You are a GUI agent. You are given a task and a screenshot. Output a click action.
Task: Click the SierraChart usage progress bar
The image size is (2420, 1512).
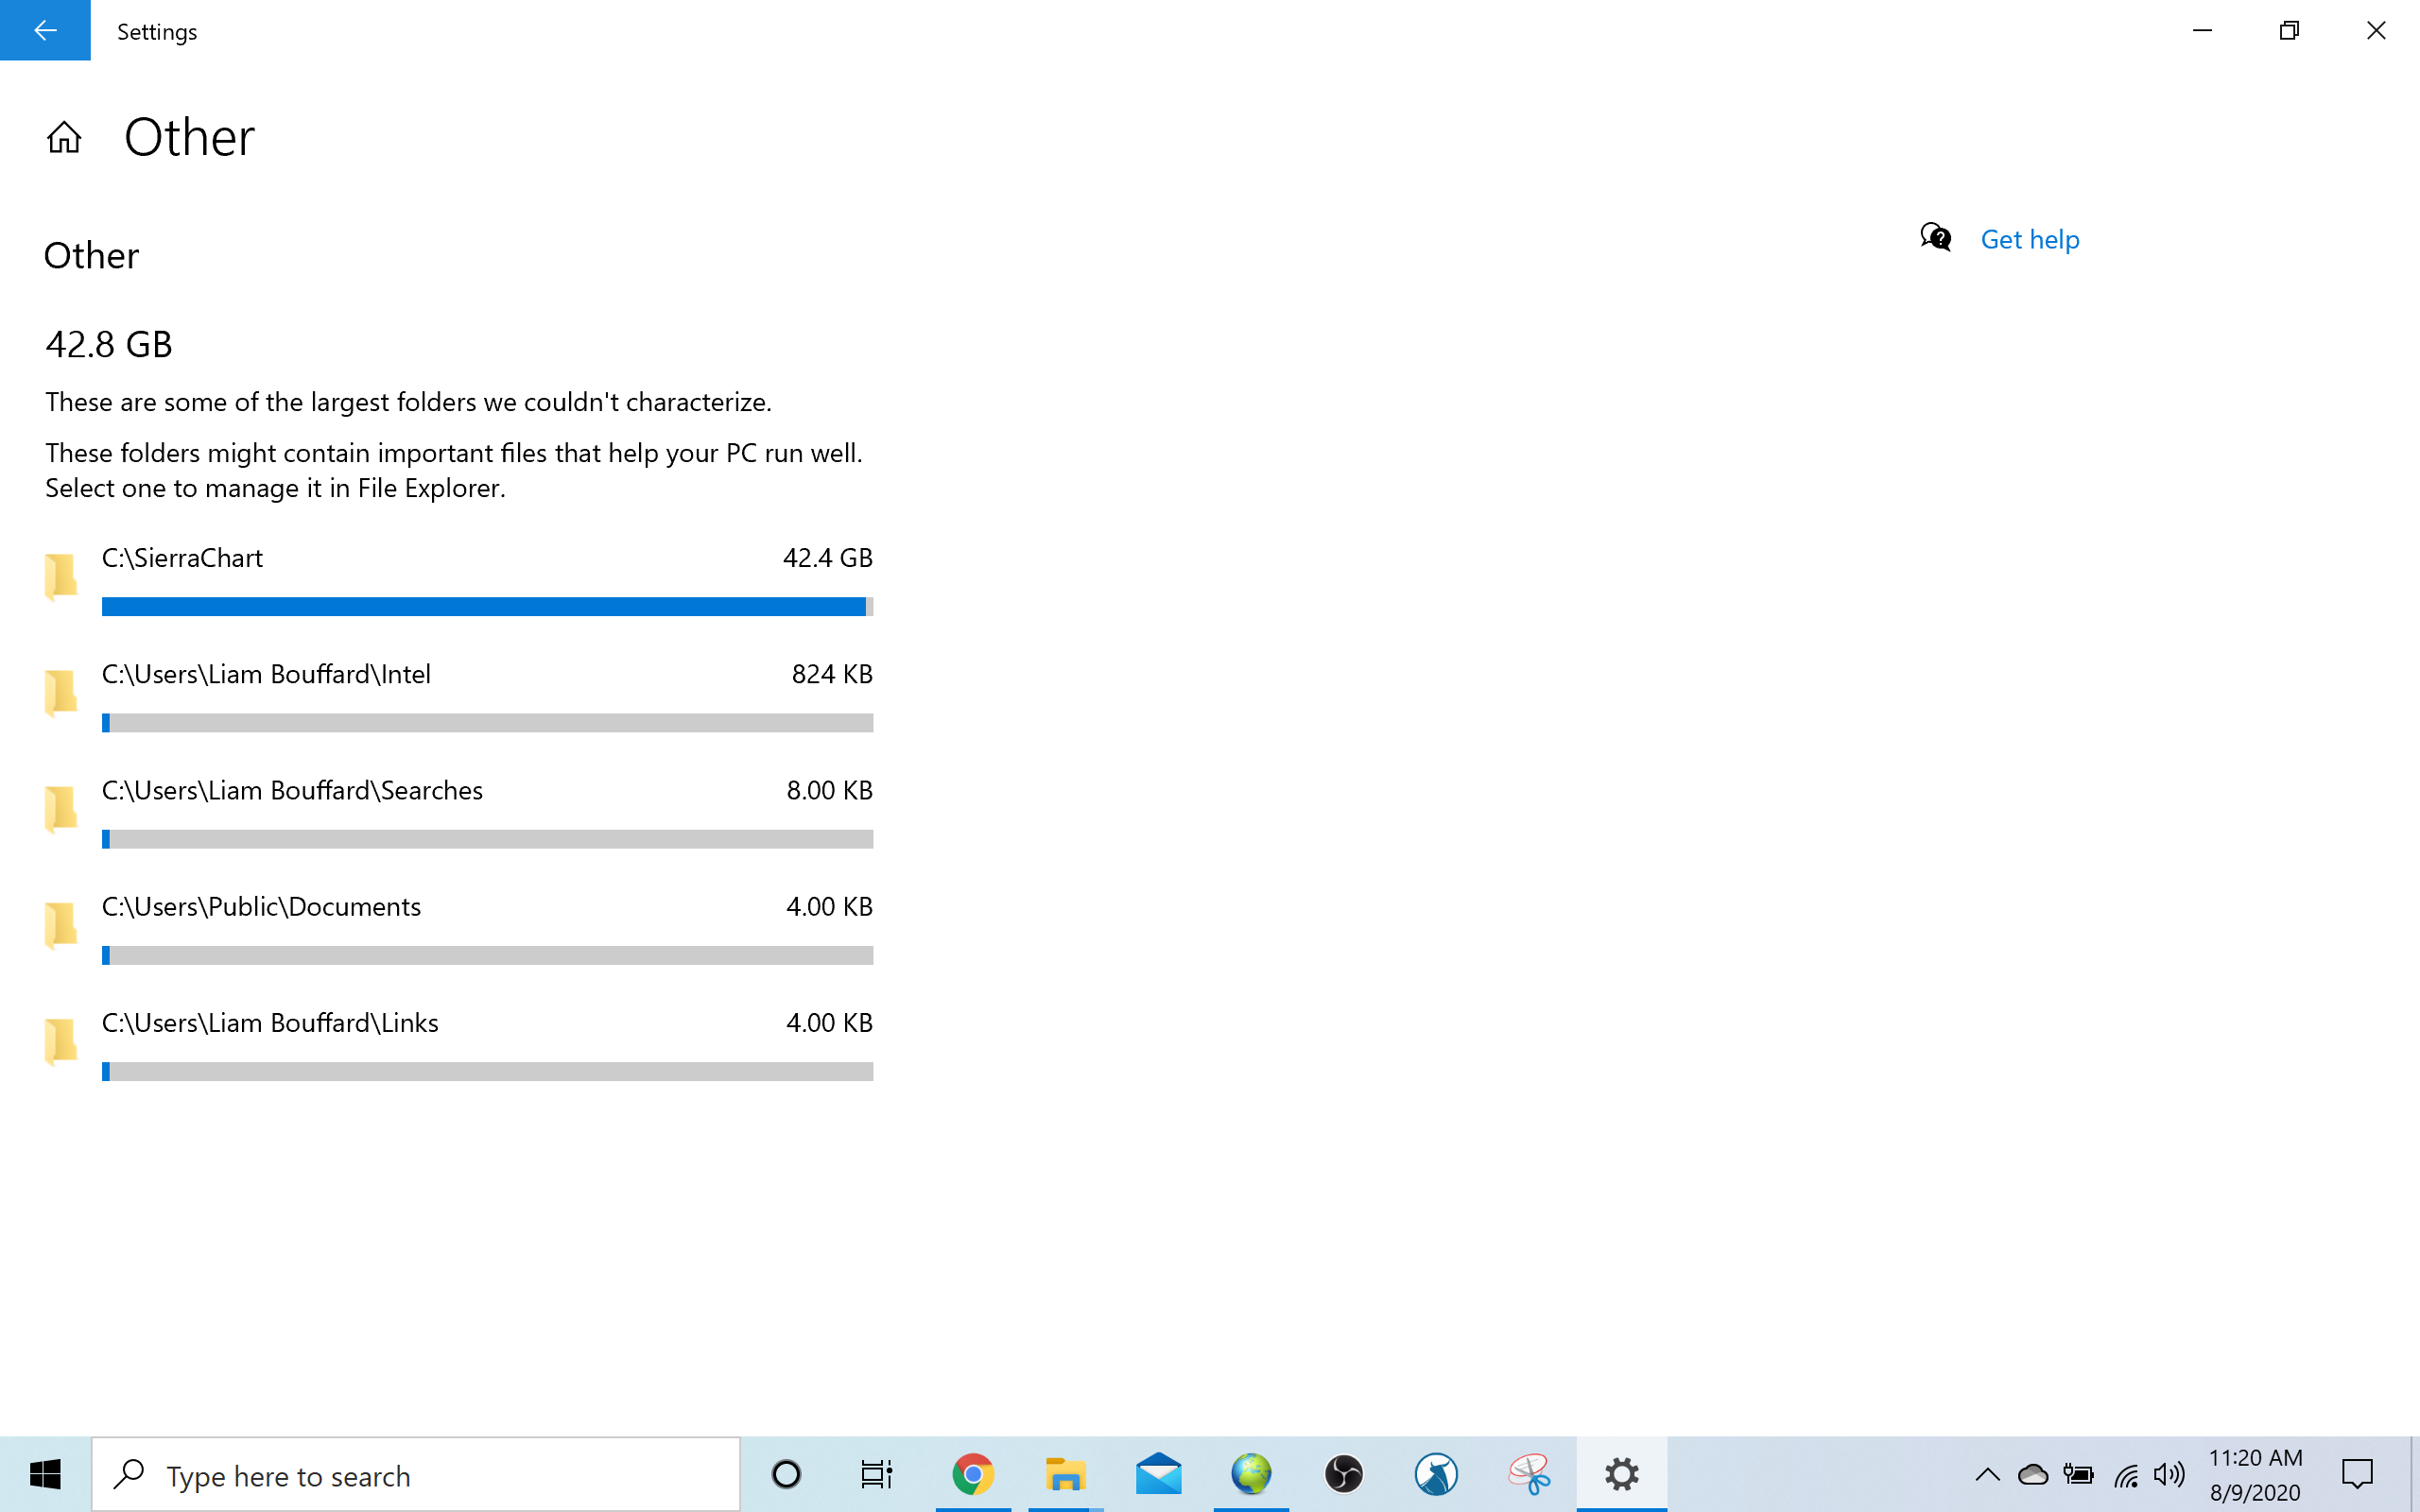coord(487,606)
